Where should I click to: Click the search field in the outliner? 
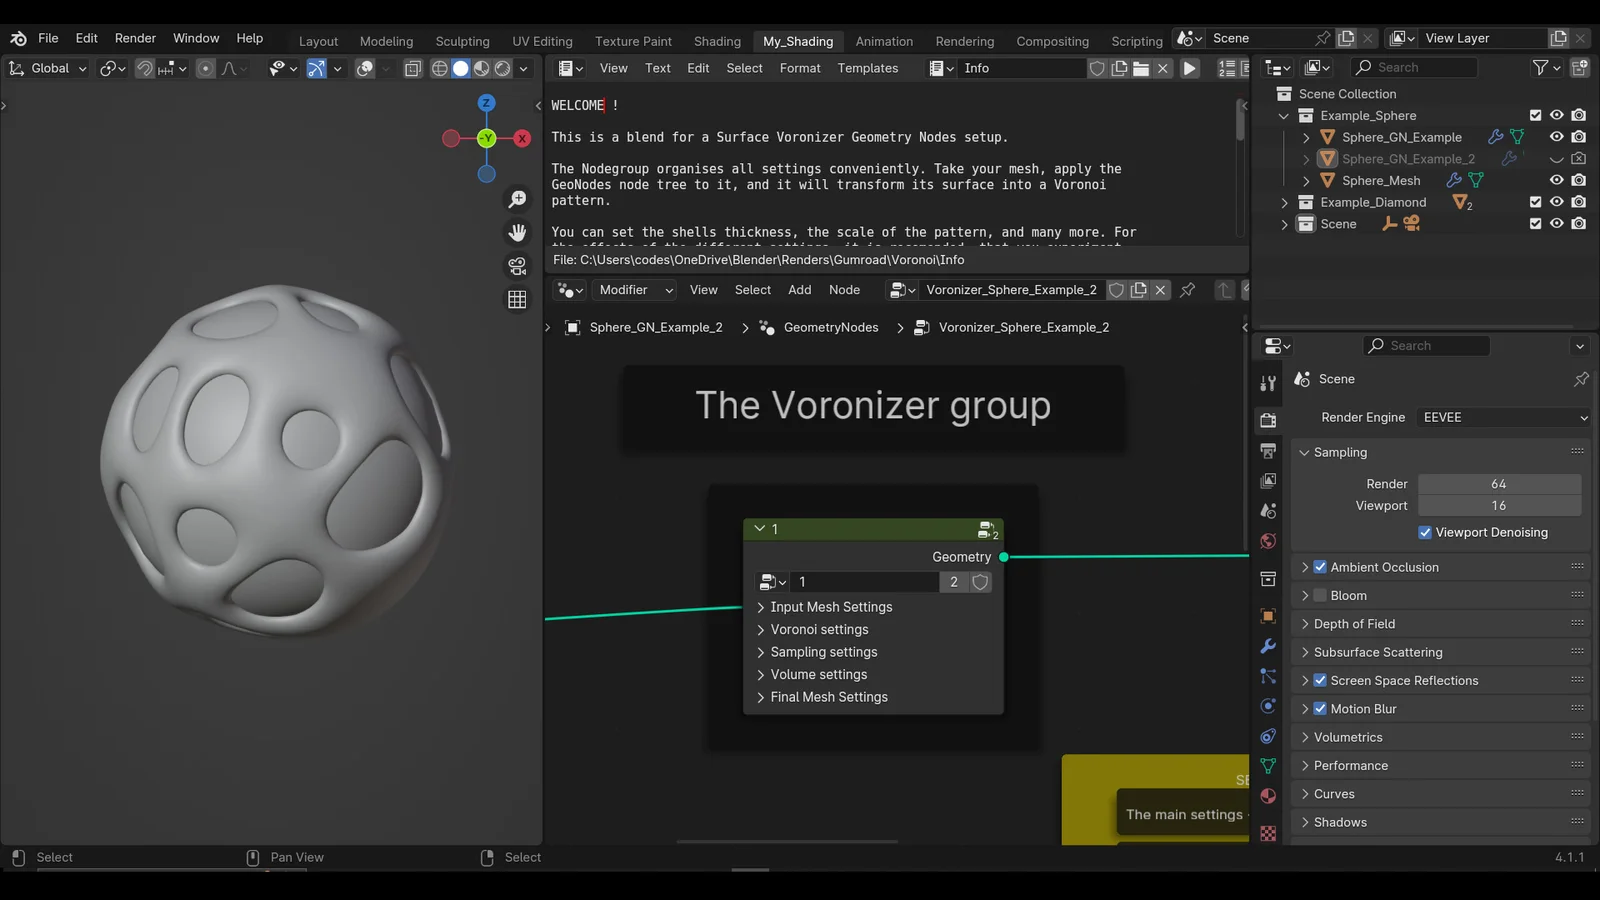[x=1413, y=67]
